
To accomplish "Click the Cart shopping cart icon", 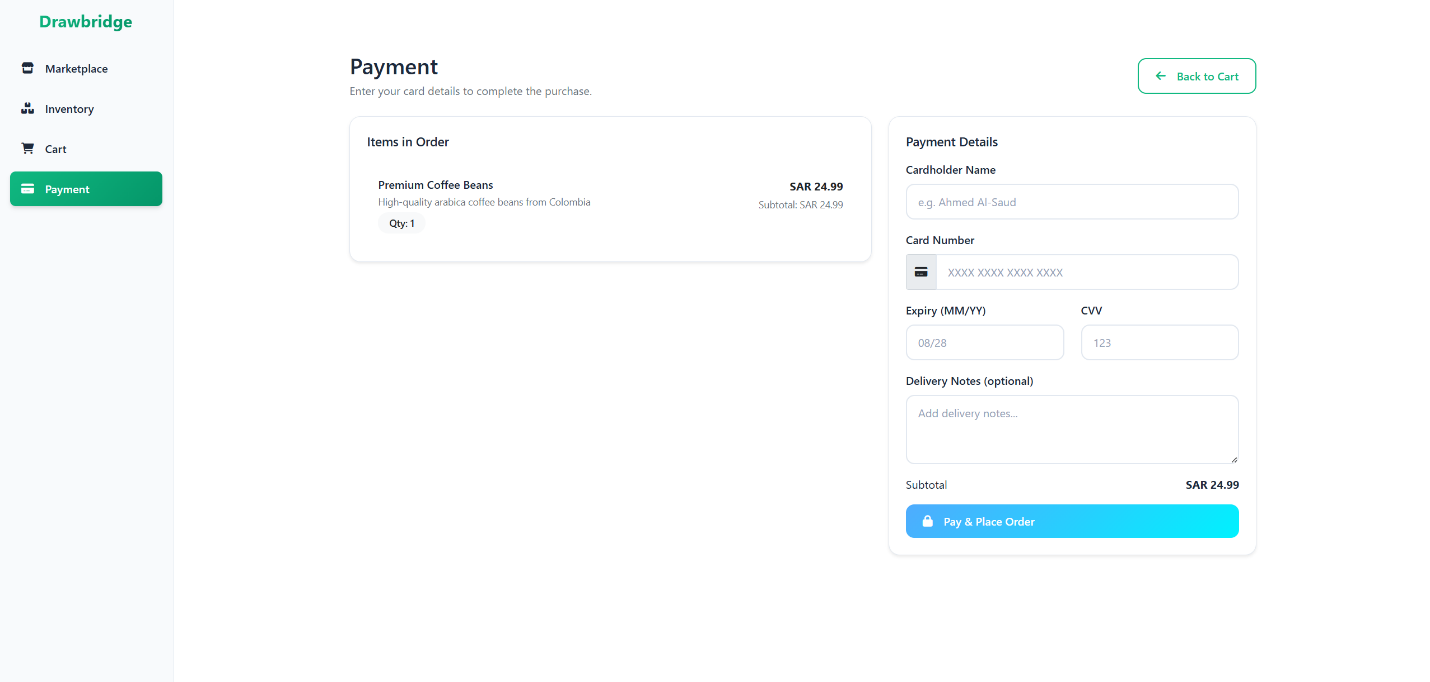I will (x=28, y=149).
